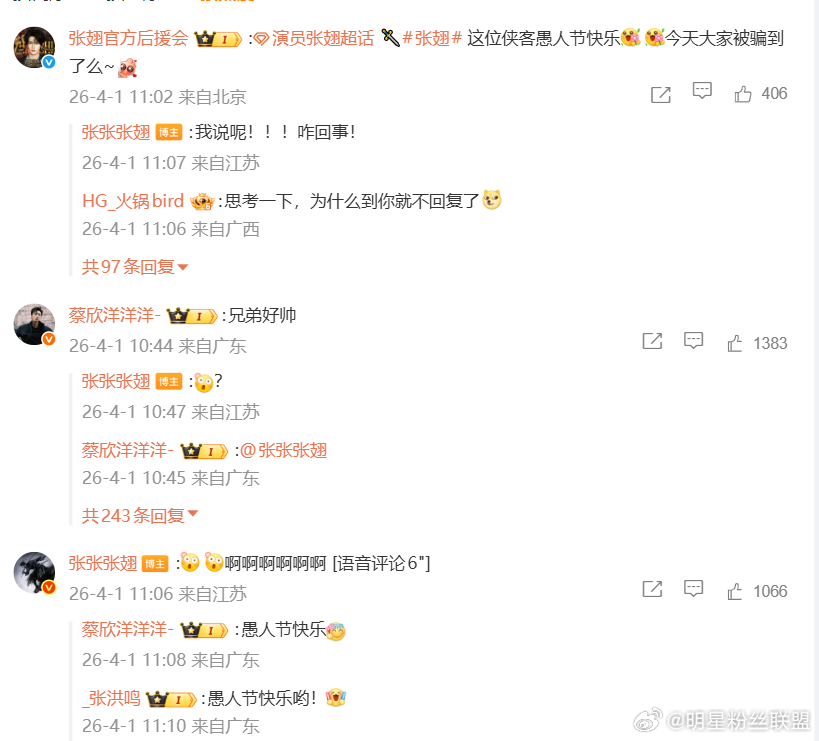Open the reply icon on the 兄弟好帅 comment
This screenshot has width=819, height=741.
click(693, 340)
